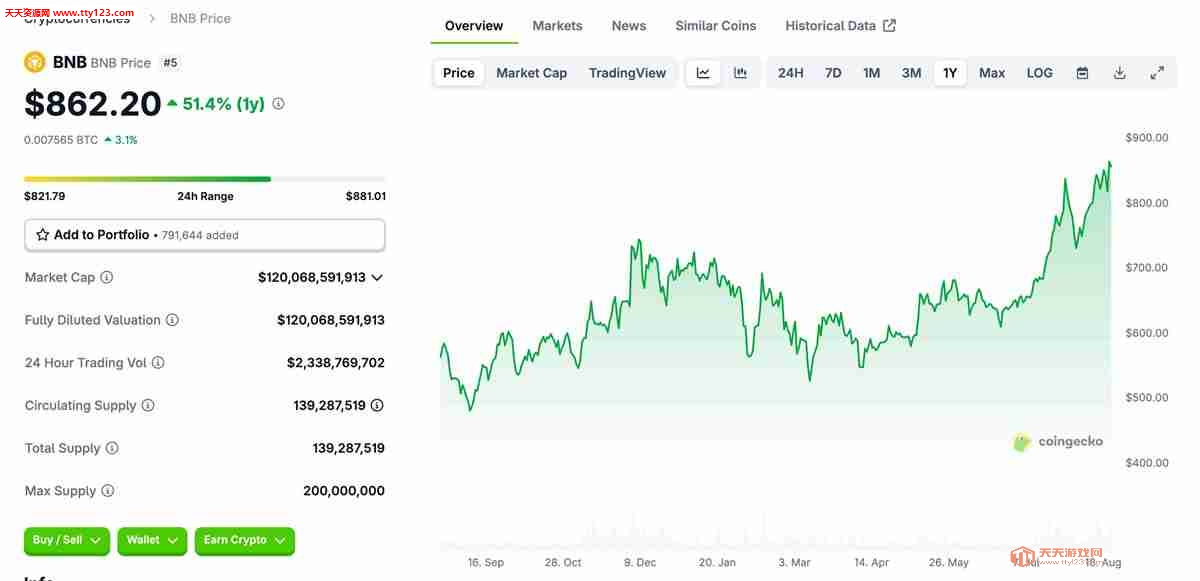
Task: Show Max Supply info icon
Action: [108, 491]
